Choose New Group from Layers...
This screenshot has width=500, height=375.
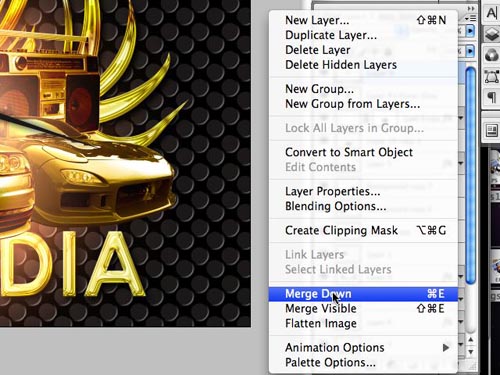[x=363, y=104]
